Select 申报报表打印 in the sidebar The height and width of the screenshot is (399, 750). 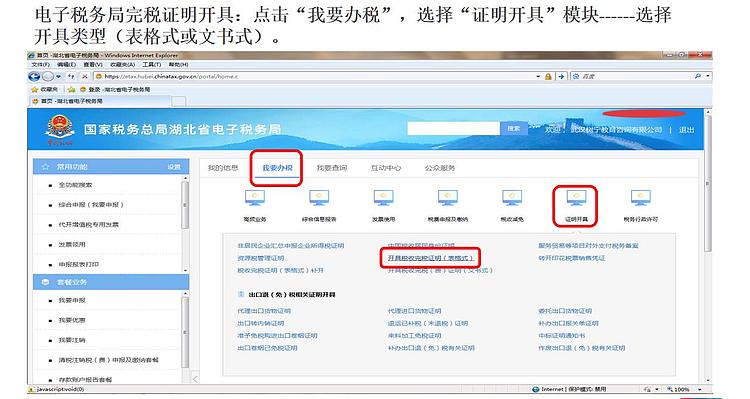79,264
